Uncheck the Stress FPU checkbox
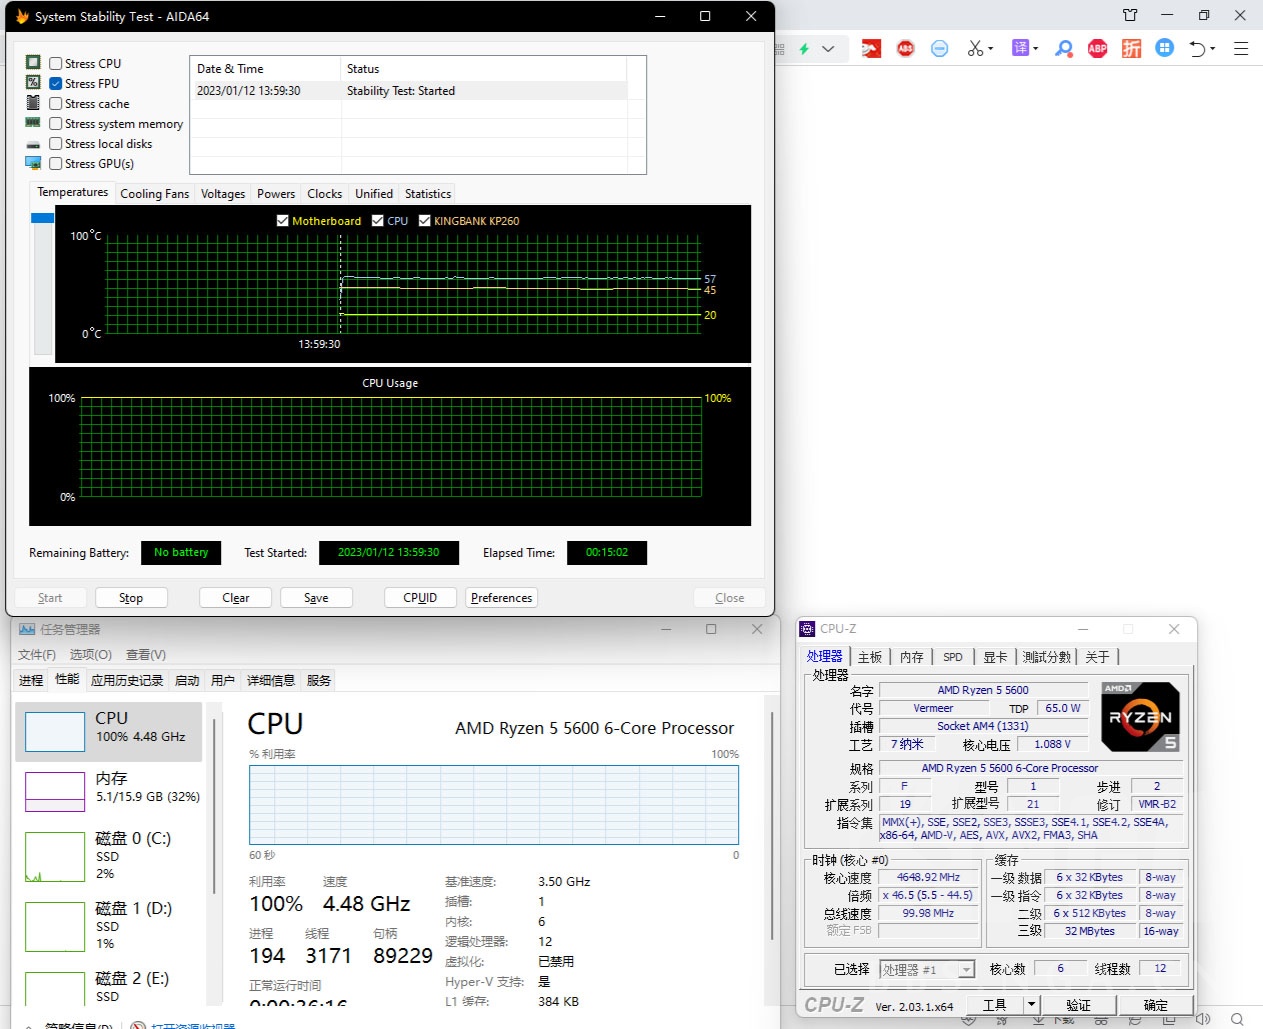 pyautogui.click(x=56, y=83)
